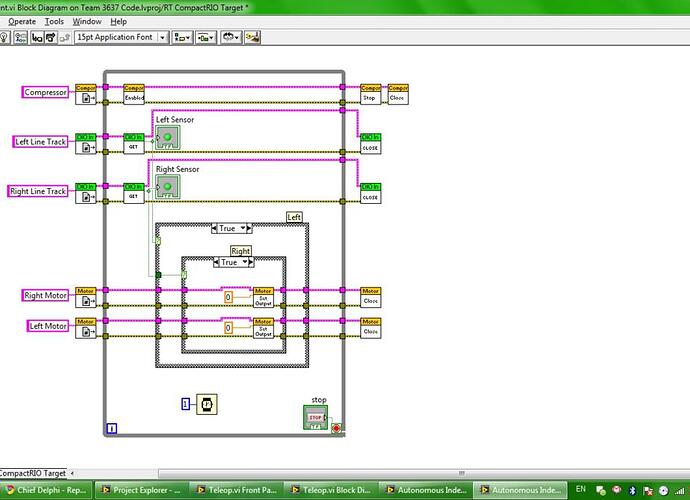
Task: Switch to Teleop.vi Front Panel taskbar window
Action: (236, 490)
